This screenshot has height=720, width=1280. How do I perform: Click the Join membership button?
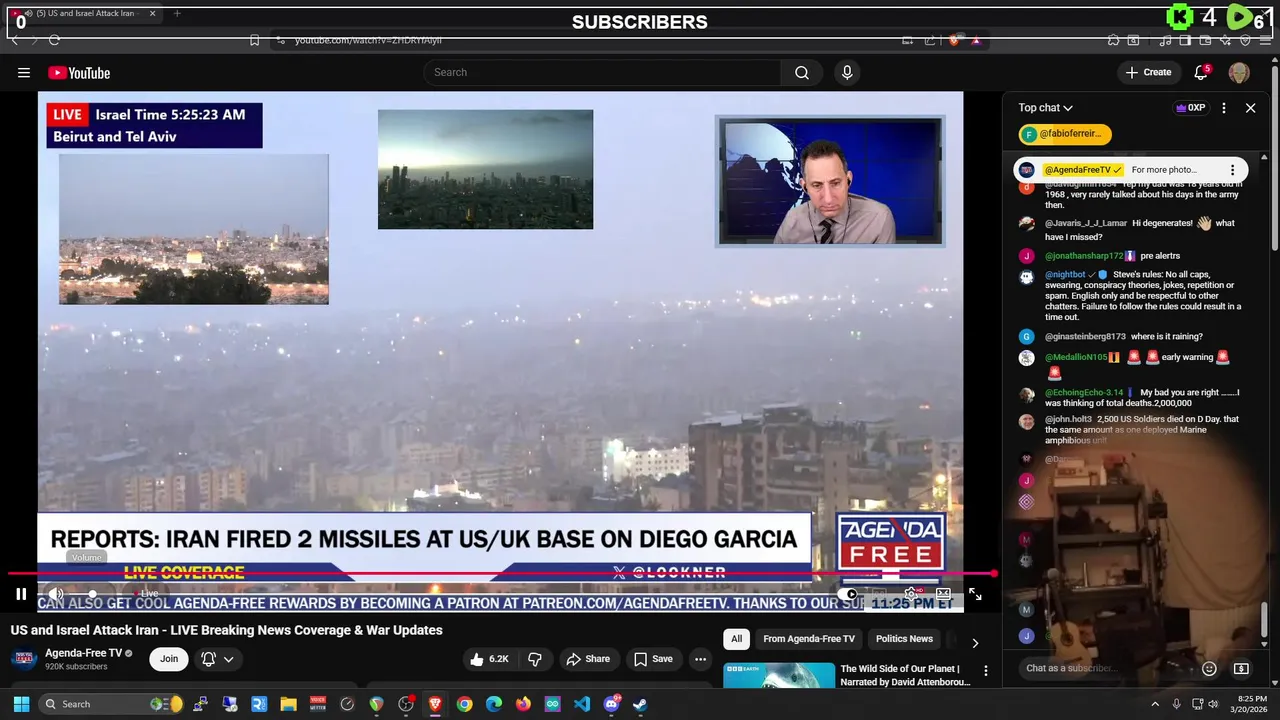point(169,659)
